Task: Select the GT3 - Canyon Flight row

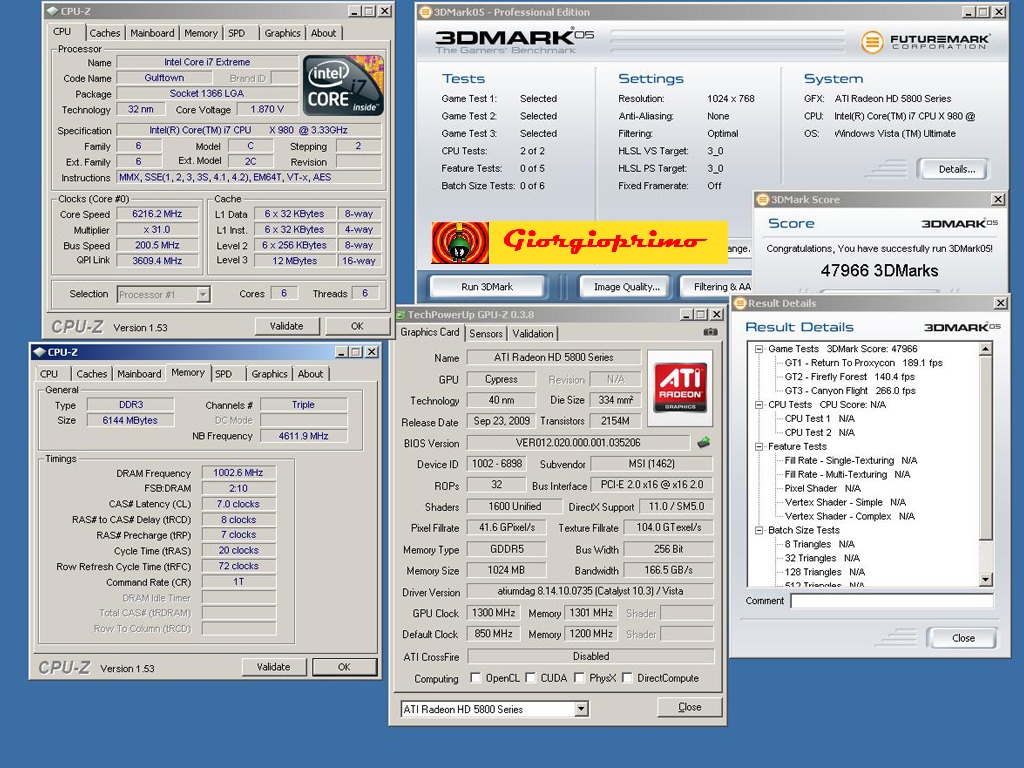Action: (x=850, y=391)
